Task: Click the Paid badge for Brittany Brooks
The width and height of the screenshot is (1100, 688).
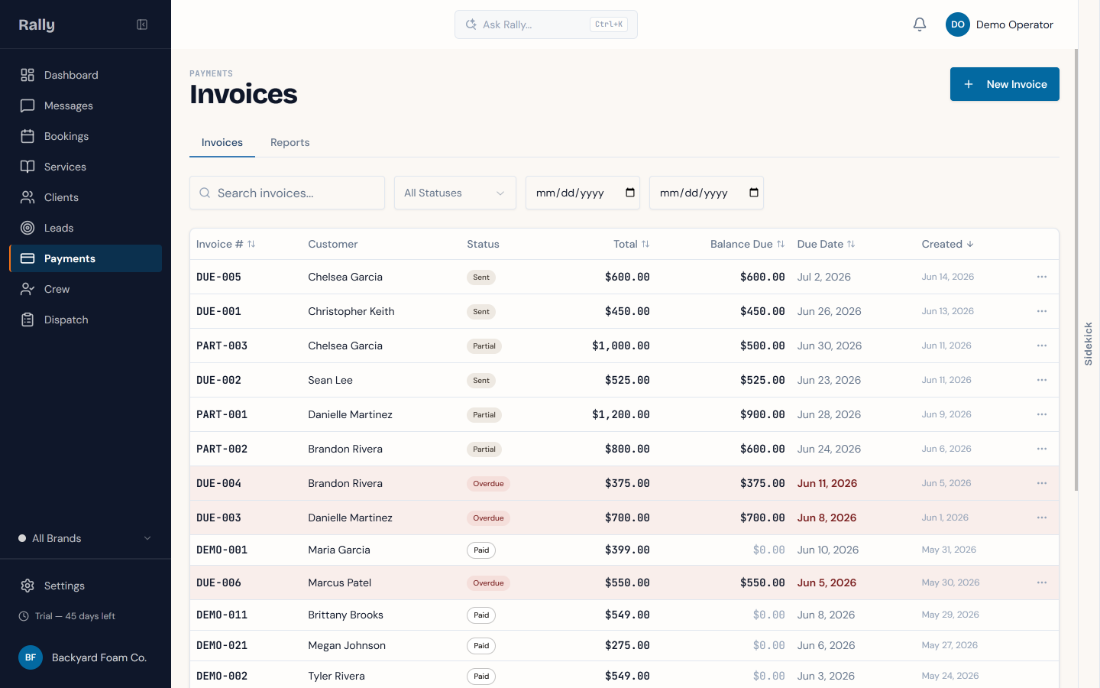Action: pyautogui.click(x=481, y=615)
